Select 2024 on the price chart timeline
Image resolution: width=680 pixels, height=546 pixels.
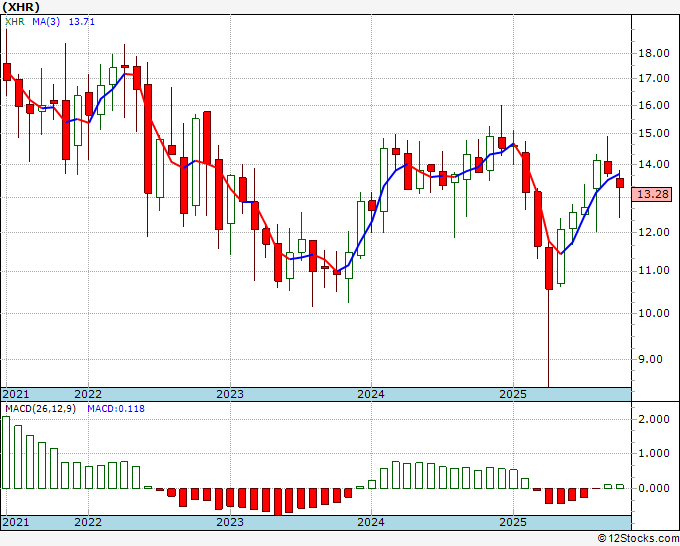(x=371, y=394)
